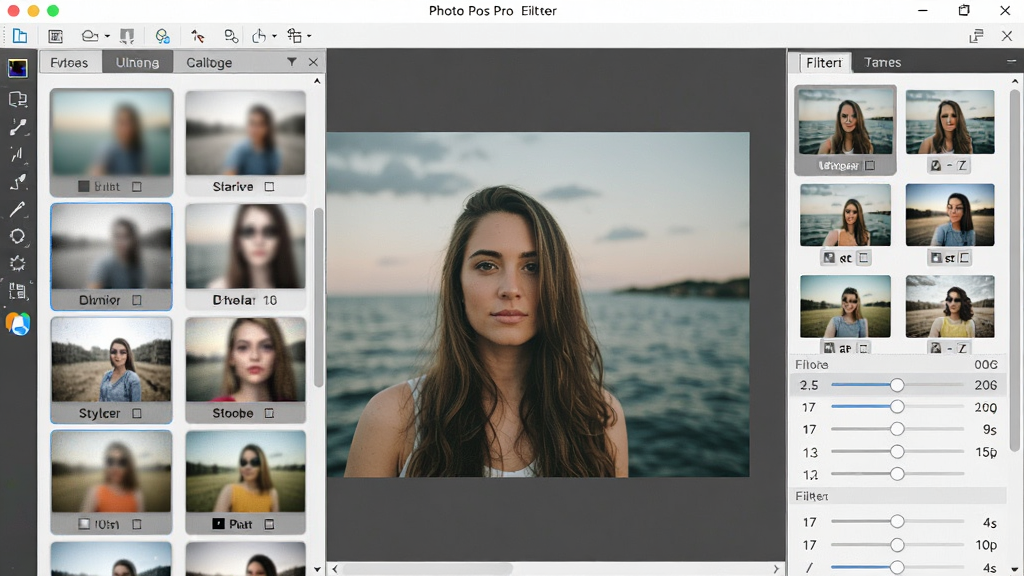Choose the Stoobe preset thumbnail
The width and height of the screenshot is (1024, 576).
(x=246, y=360)
